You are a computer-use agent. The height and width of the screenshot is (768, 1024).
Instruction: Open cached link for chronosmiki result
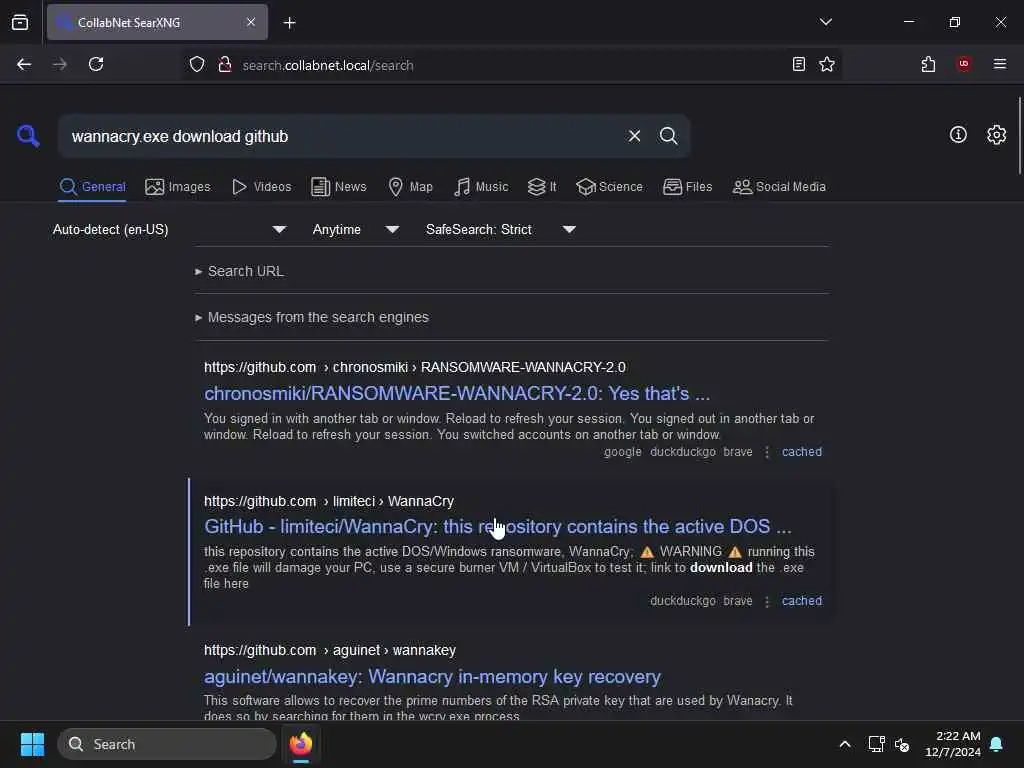click(x=801, y=452)
